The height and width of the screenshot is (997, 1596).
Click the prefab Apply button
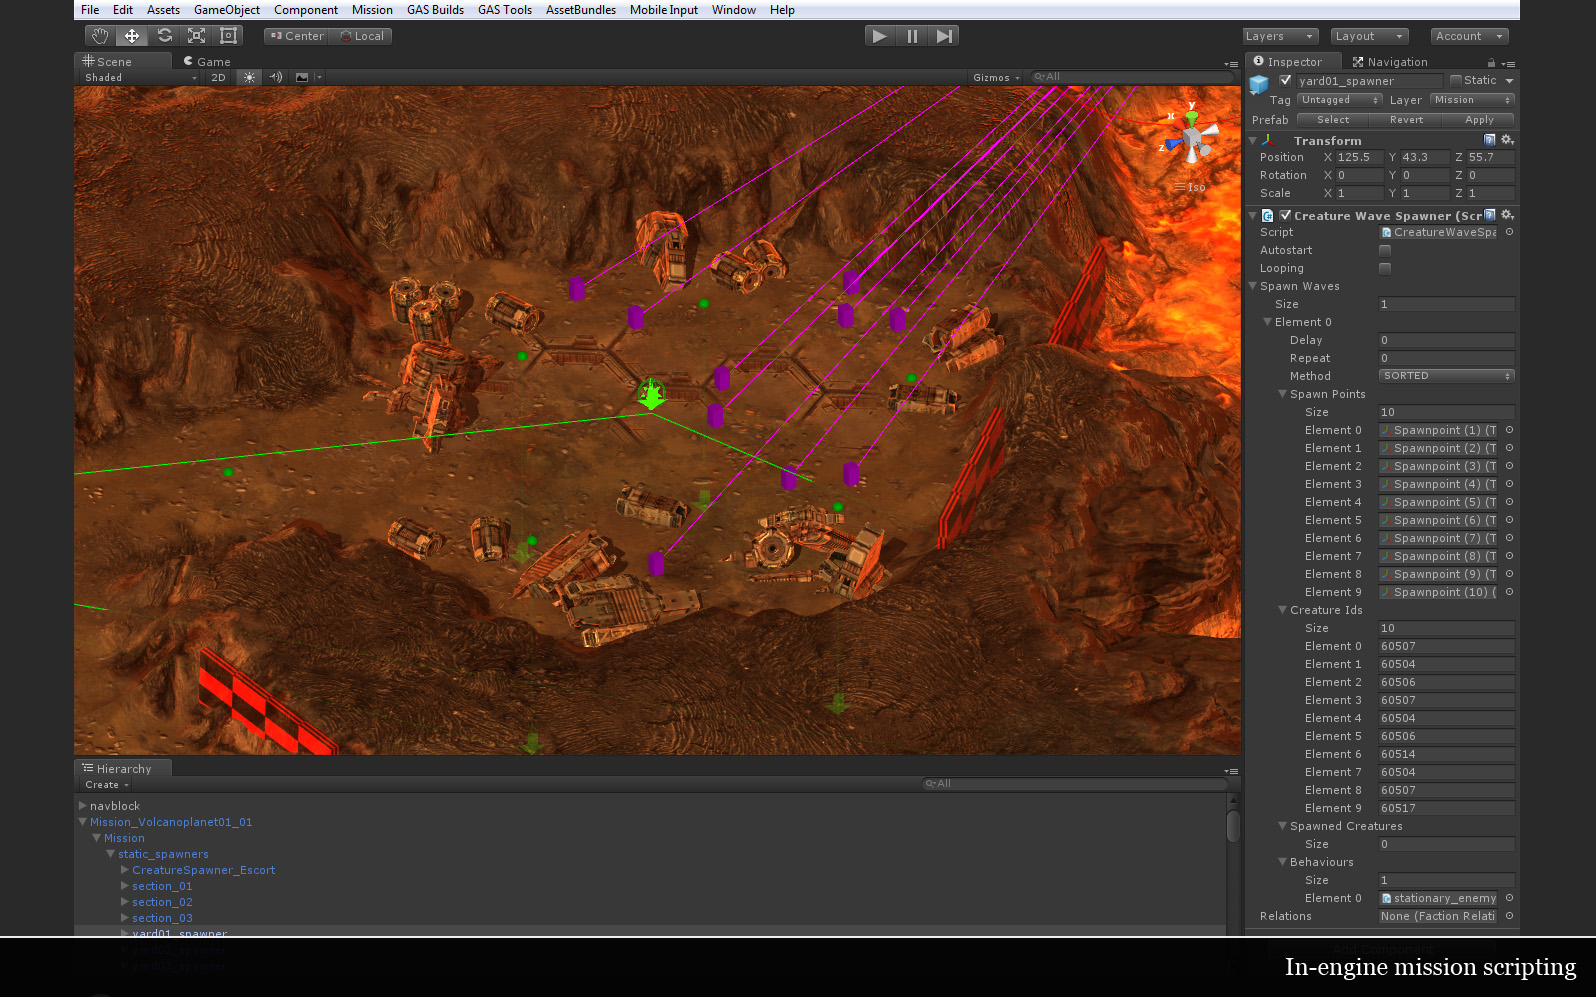coord(1479,120)
